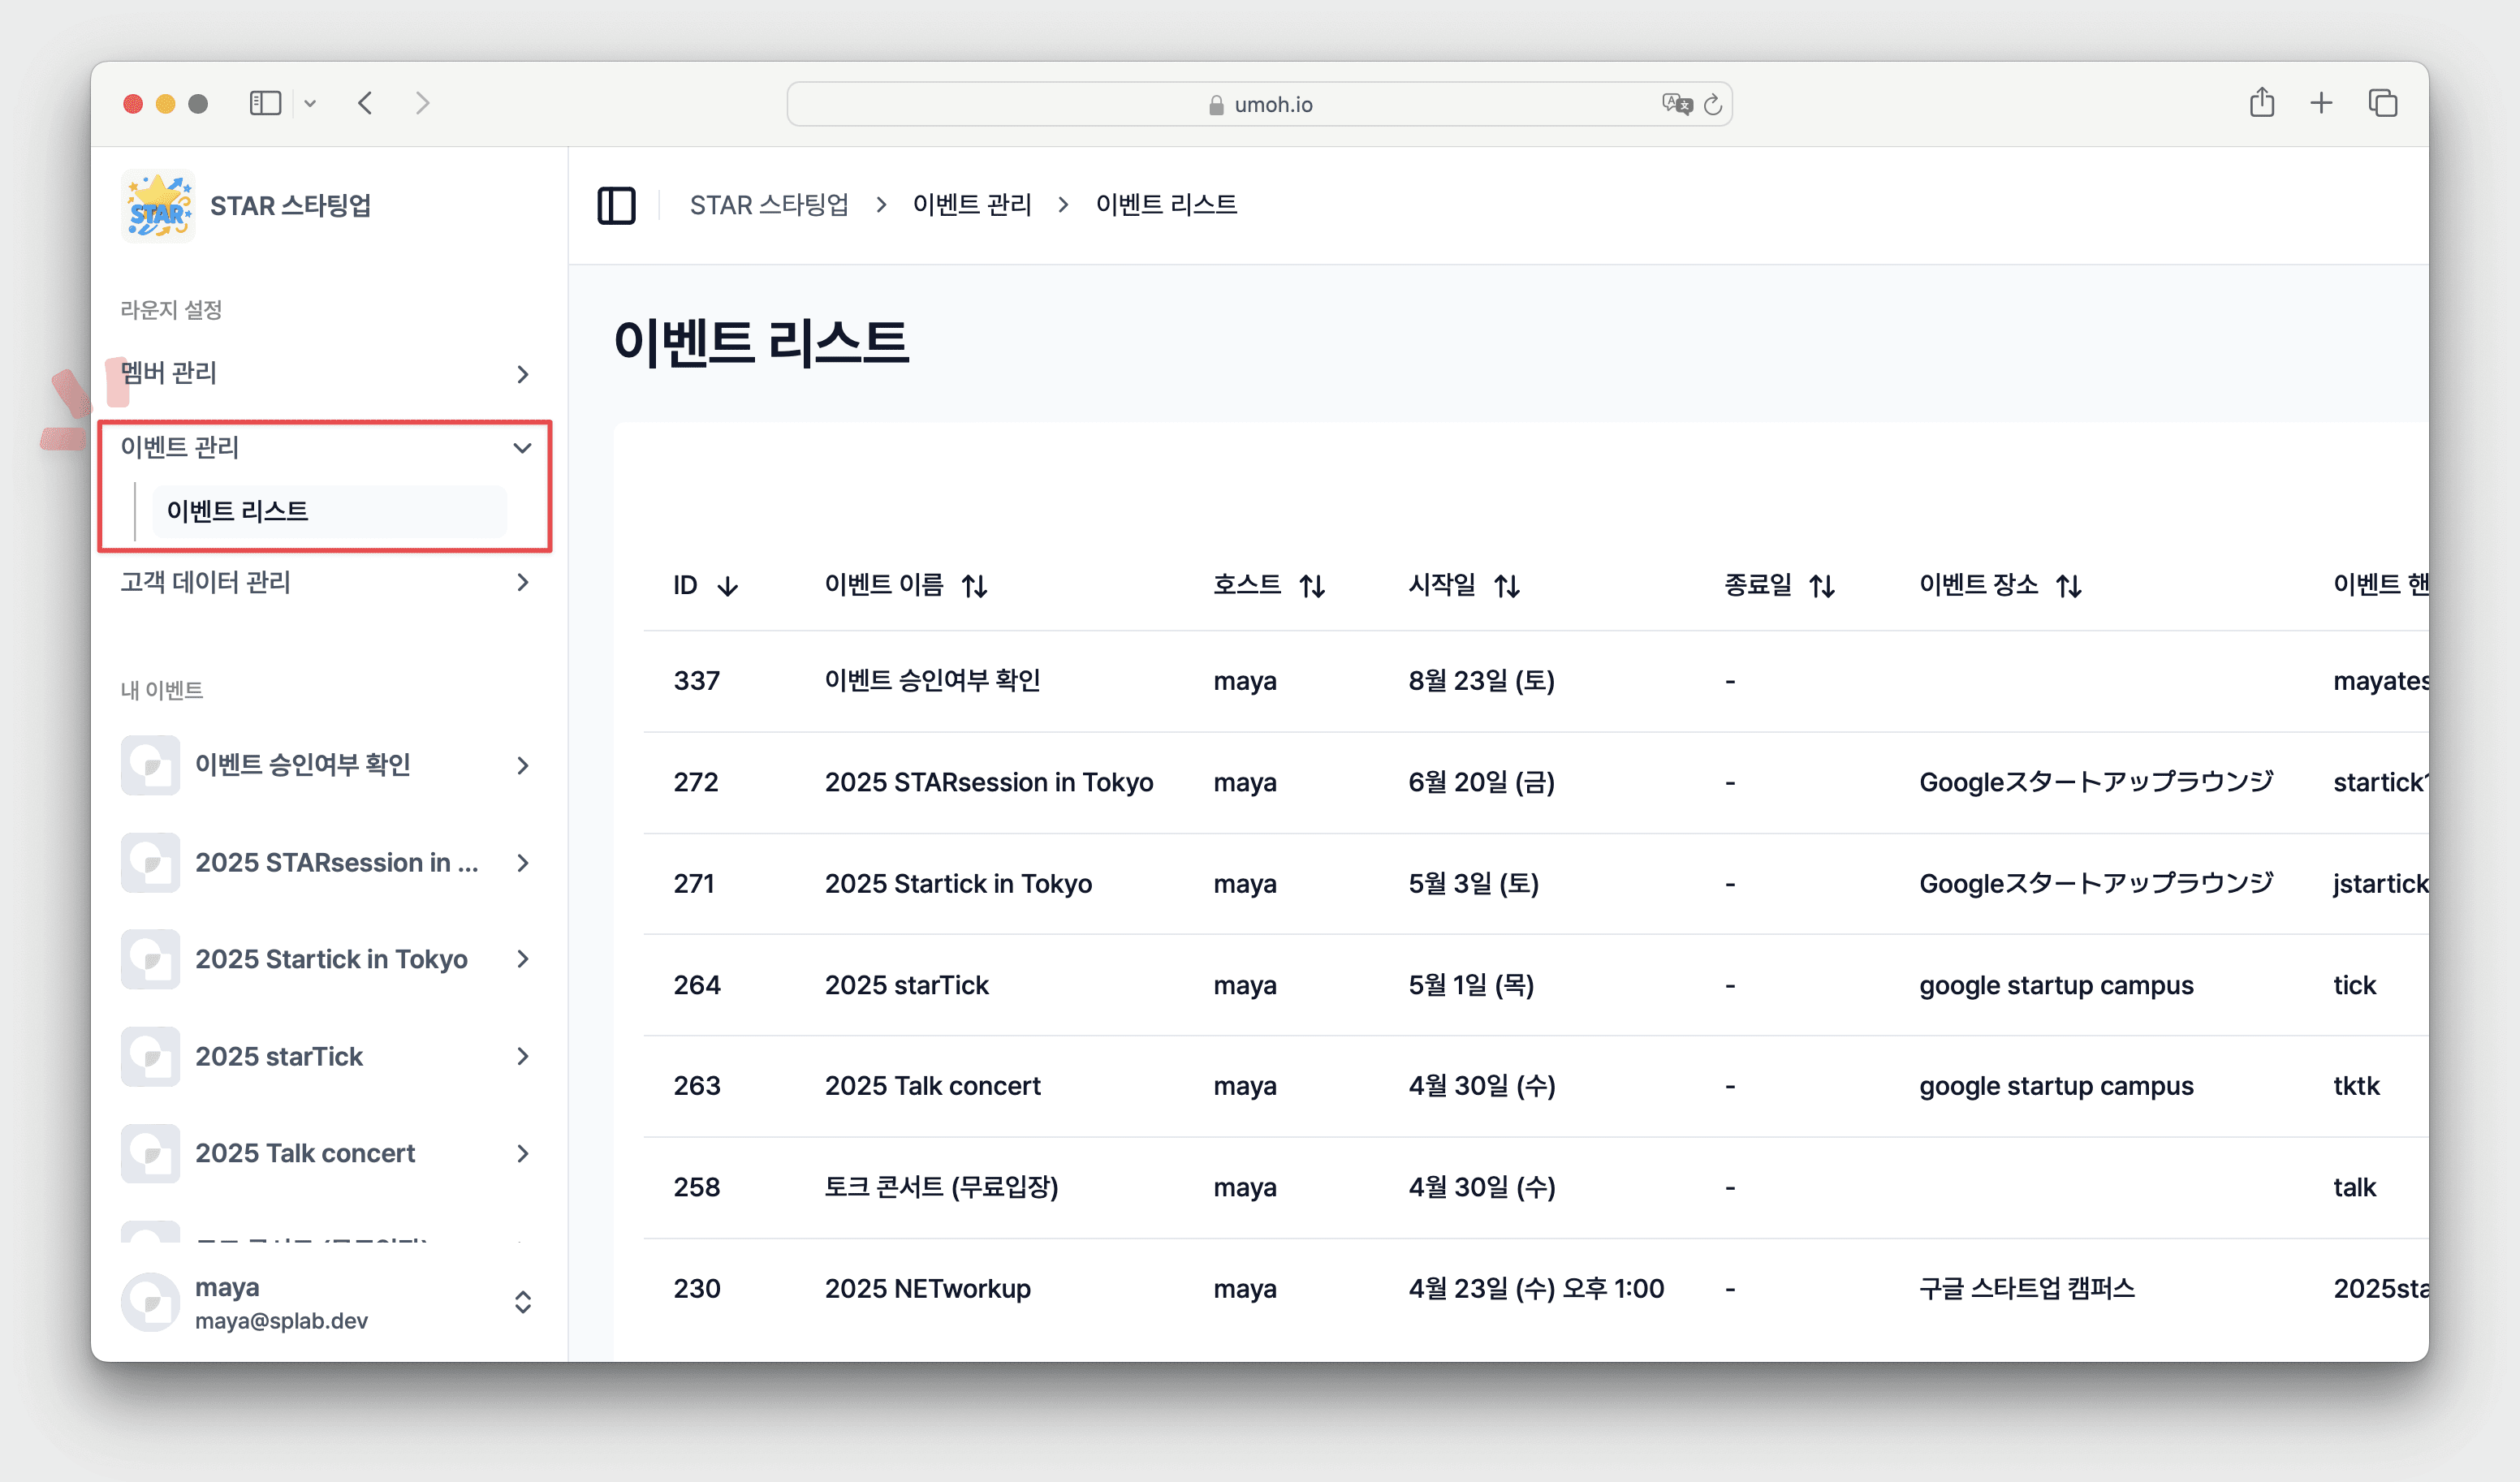Toggle ID column sort arrow
This screenshot has width=2520, height=1482.
[x=728, y=586]
